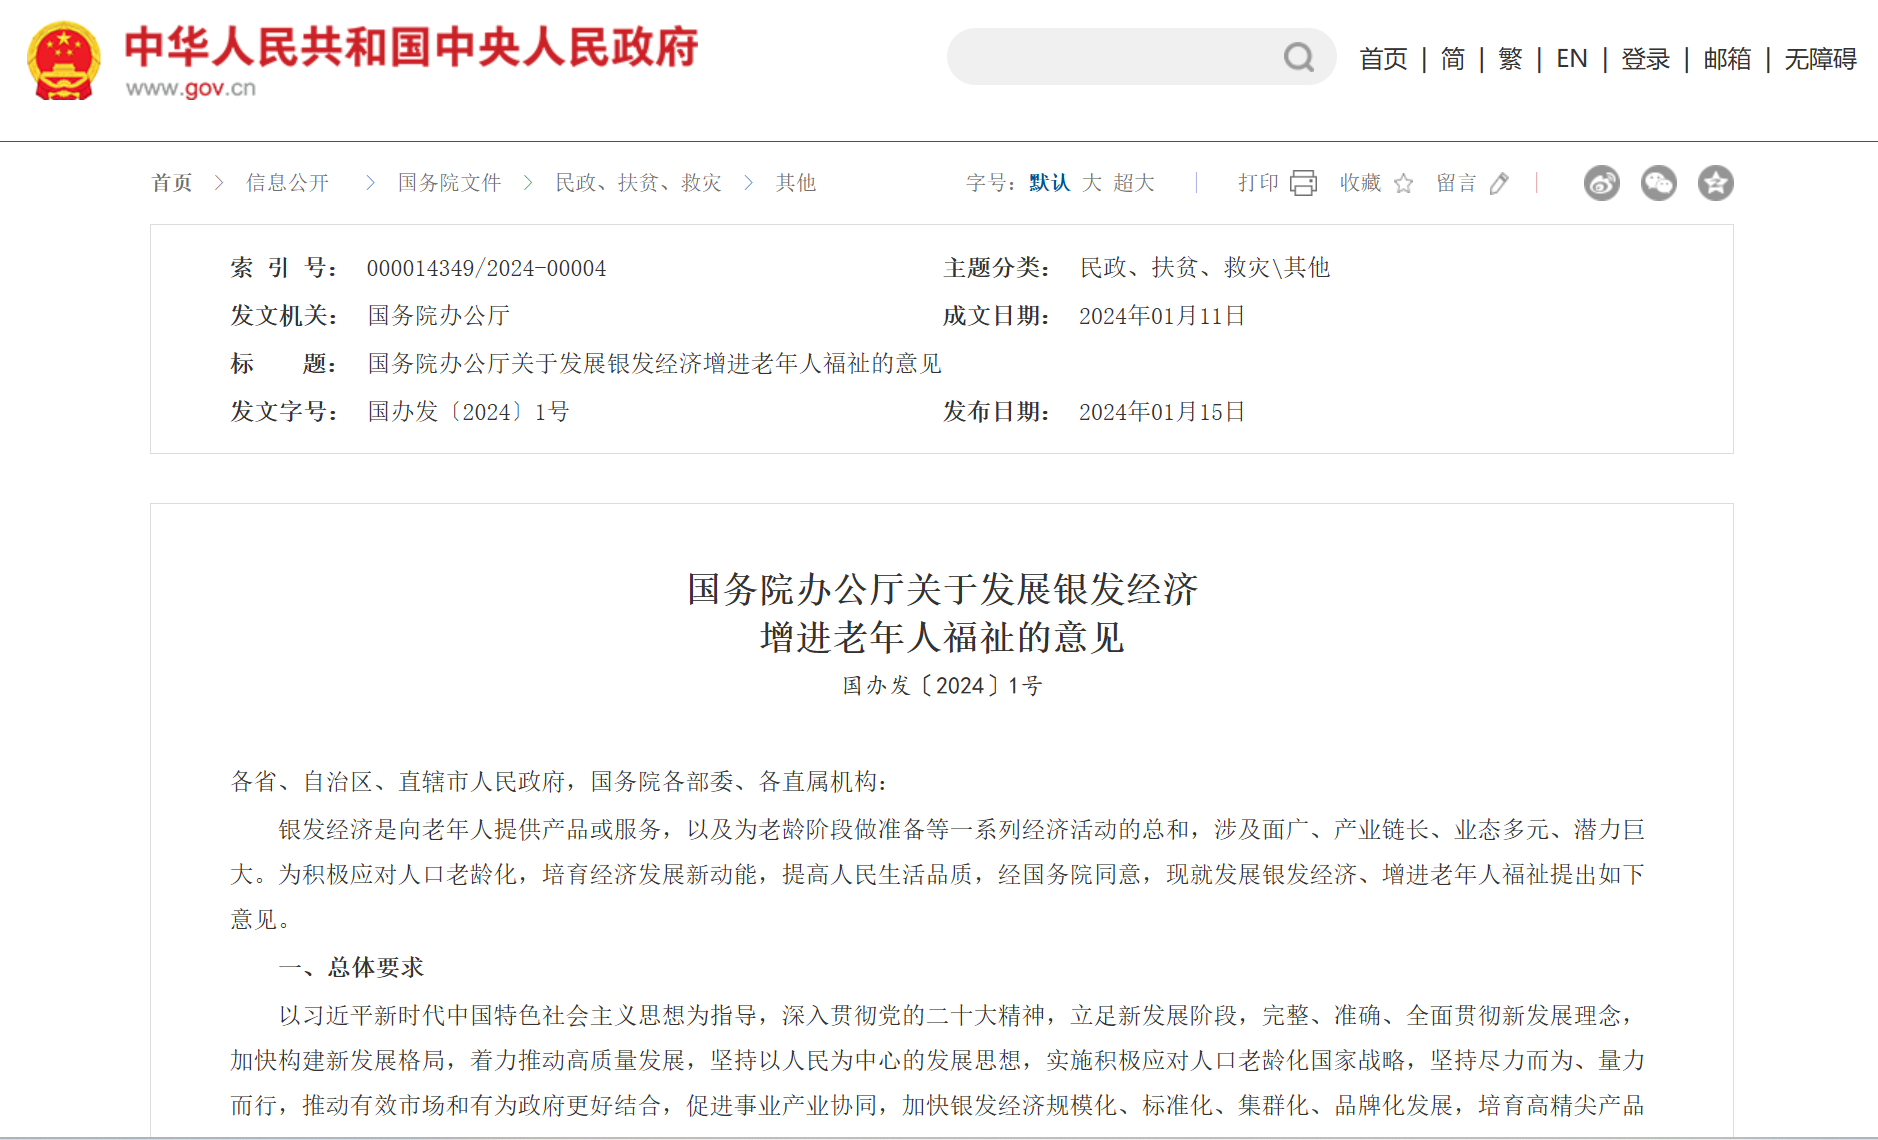Open 民政、扶贫、救灾 breadcrumb category

[x=638, y=183]
